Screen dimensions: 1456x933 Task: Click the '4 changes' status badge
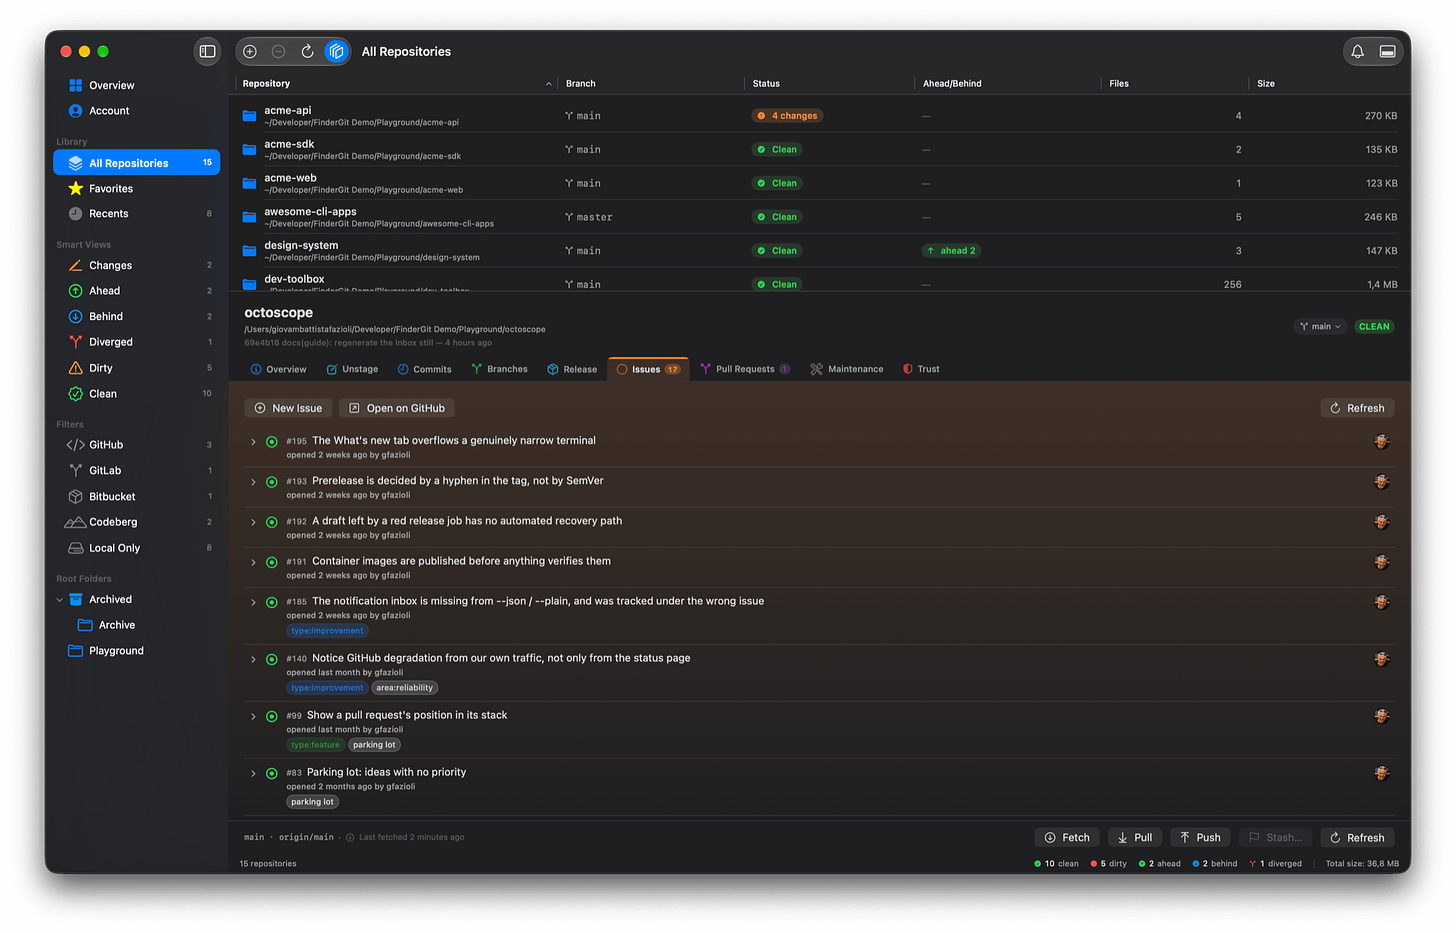pyautogui.click(x=788, y=116)
